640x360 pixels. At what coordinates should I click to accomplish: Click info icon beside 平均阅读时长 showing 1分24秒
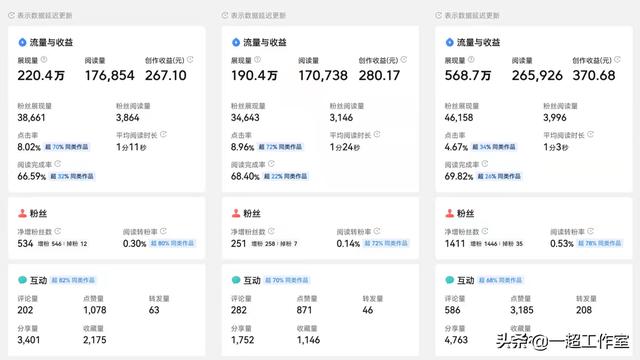pos(377,134)
